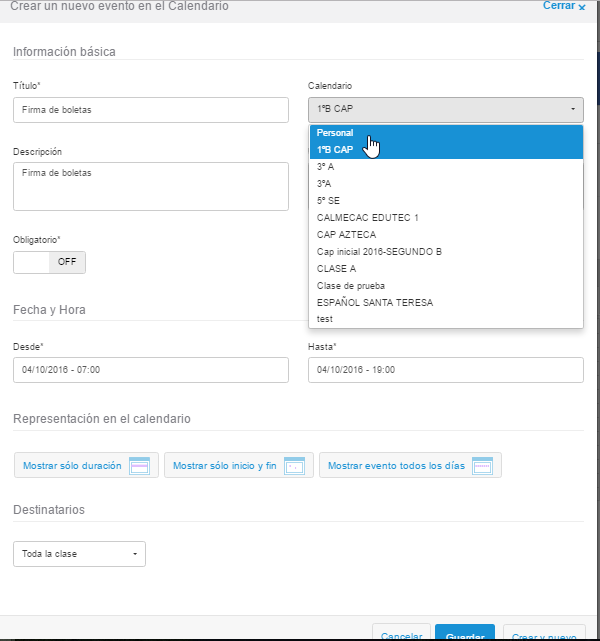This screenshot has height=641, width=600.
Task: Expand the Toda la clase dropdown
Action: pos(80,553)
